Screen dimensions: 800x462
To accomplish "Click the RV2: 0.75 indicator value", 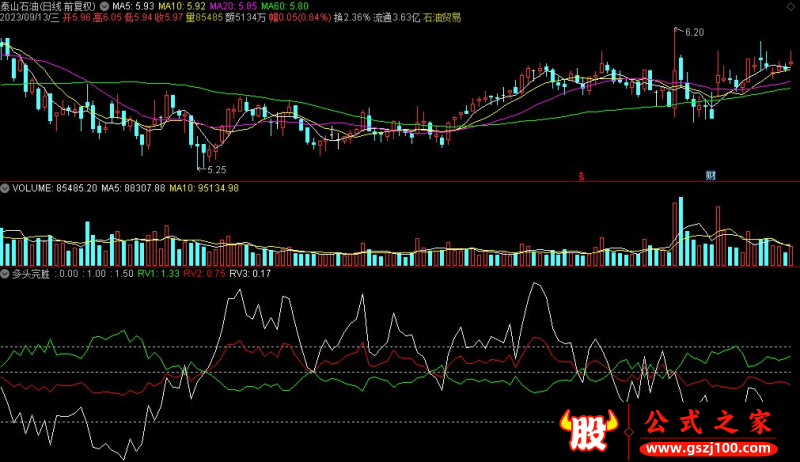I will pos(204,274).
